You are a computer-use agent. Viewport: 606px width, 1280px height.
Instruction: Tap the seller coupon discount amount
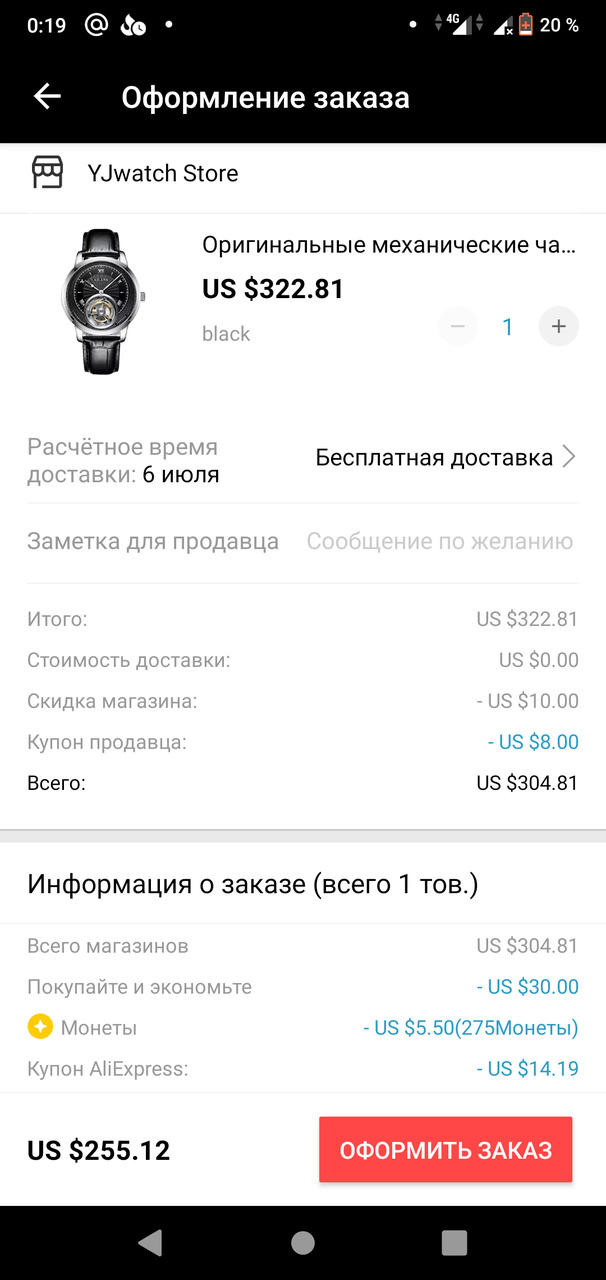[x=533, y=742]
